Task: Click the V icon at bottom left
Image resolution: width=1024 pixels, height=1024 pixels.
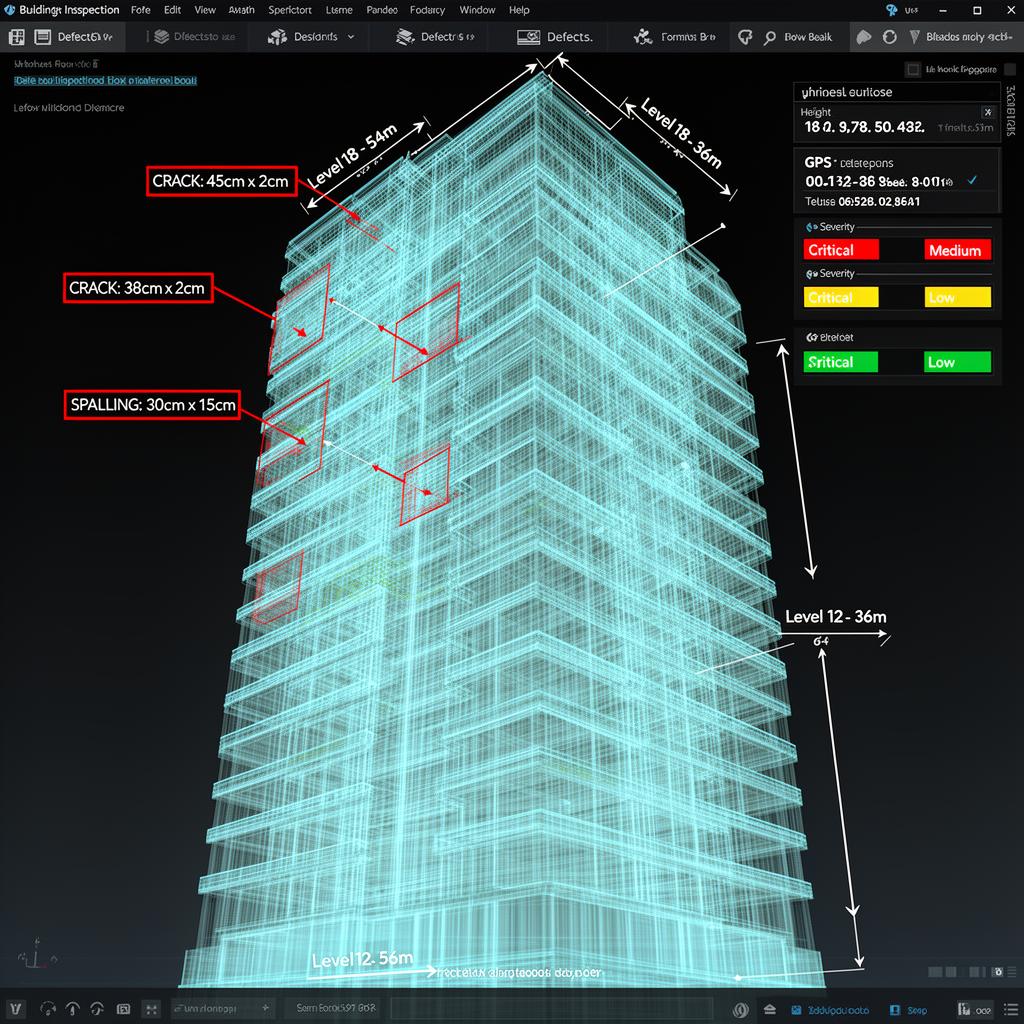Action: coord(16,1010)
